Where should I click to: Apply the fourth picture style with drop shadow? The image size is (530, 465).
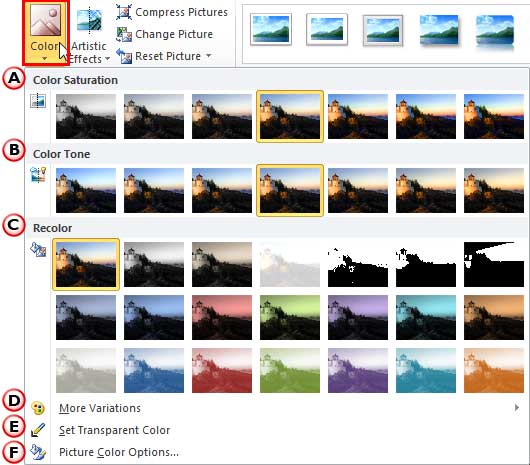point(439,30)
